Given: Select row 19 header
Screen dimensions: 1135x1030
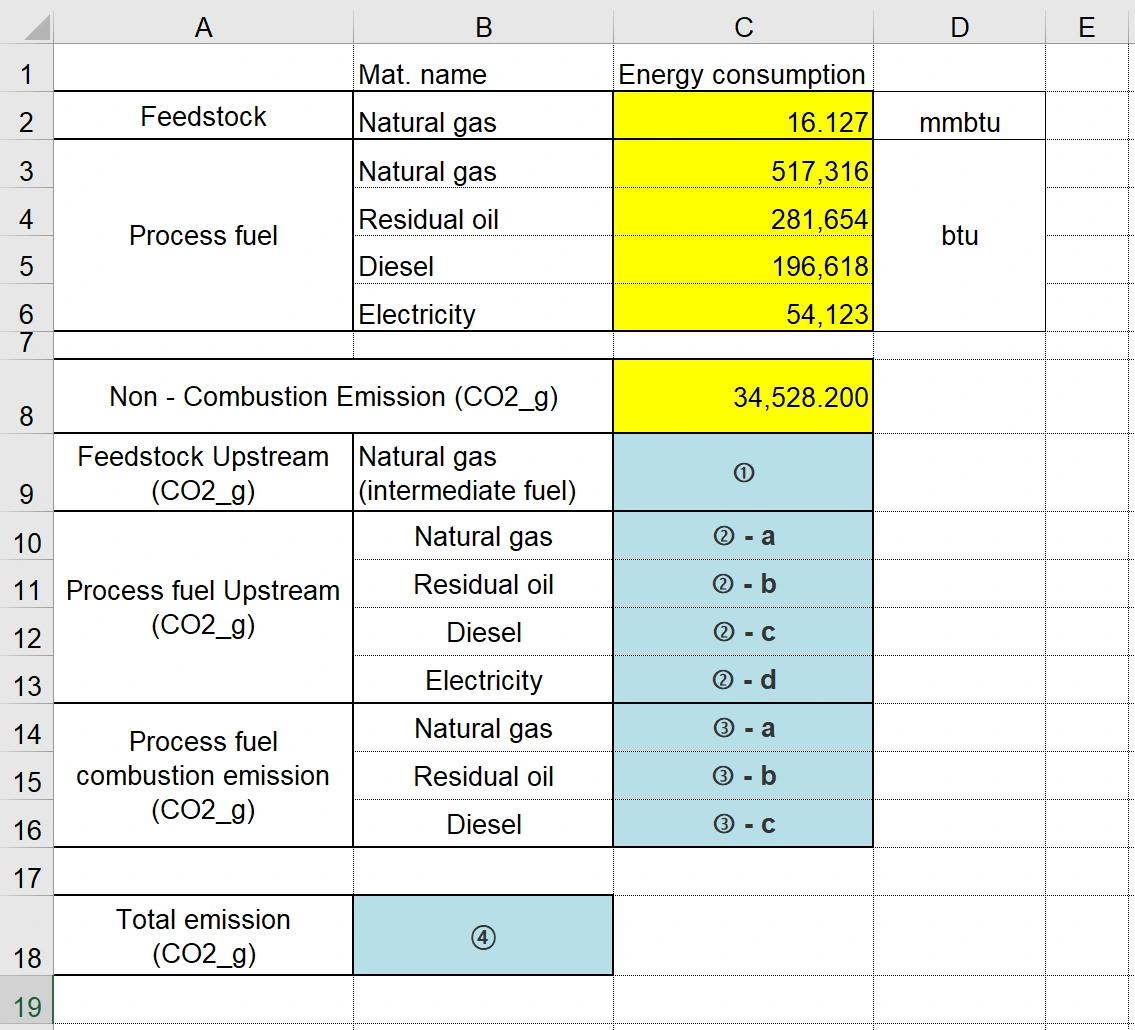Looking at the screenshot, I should (x=27, y=1002).
